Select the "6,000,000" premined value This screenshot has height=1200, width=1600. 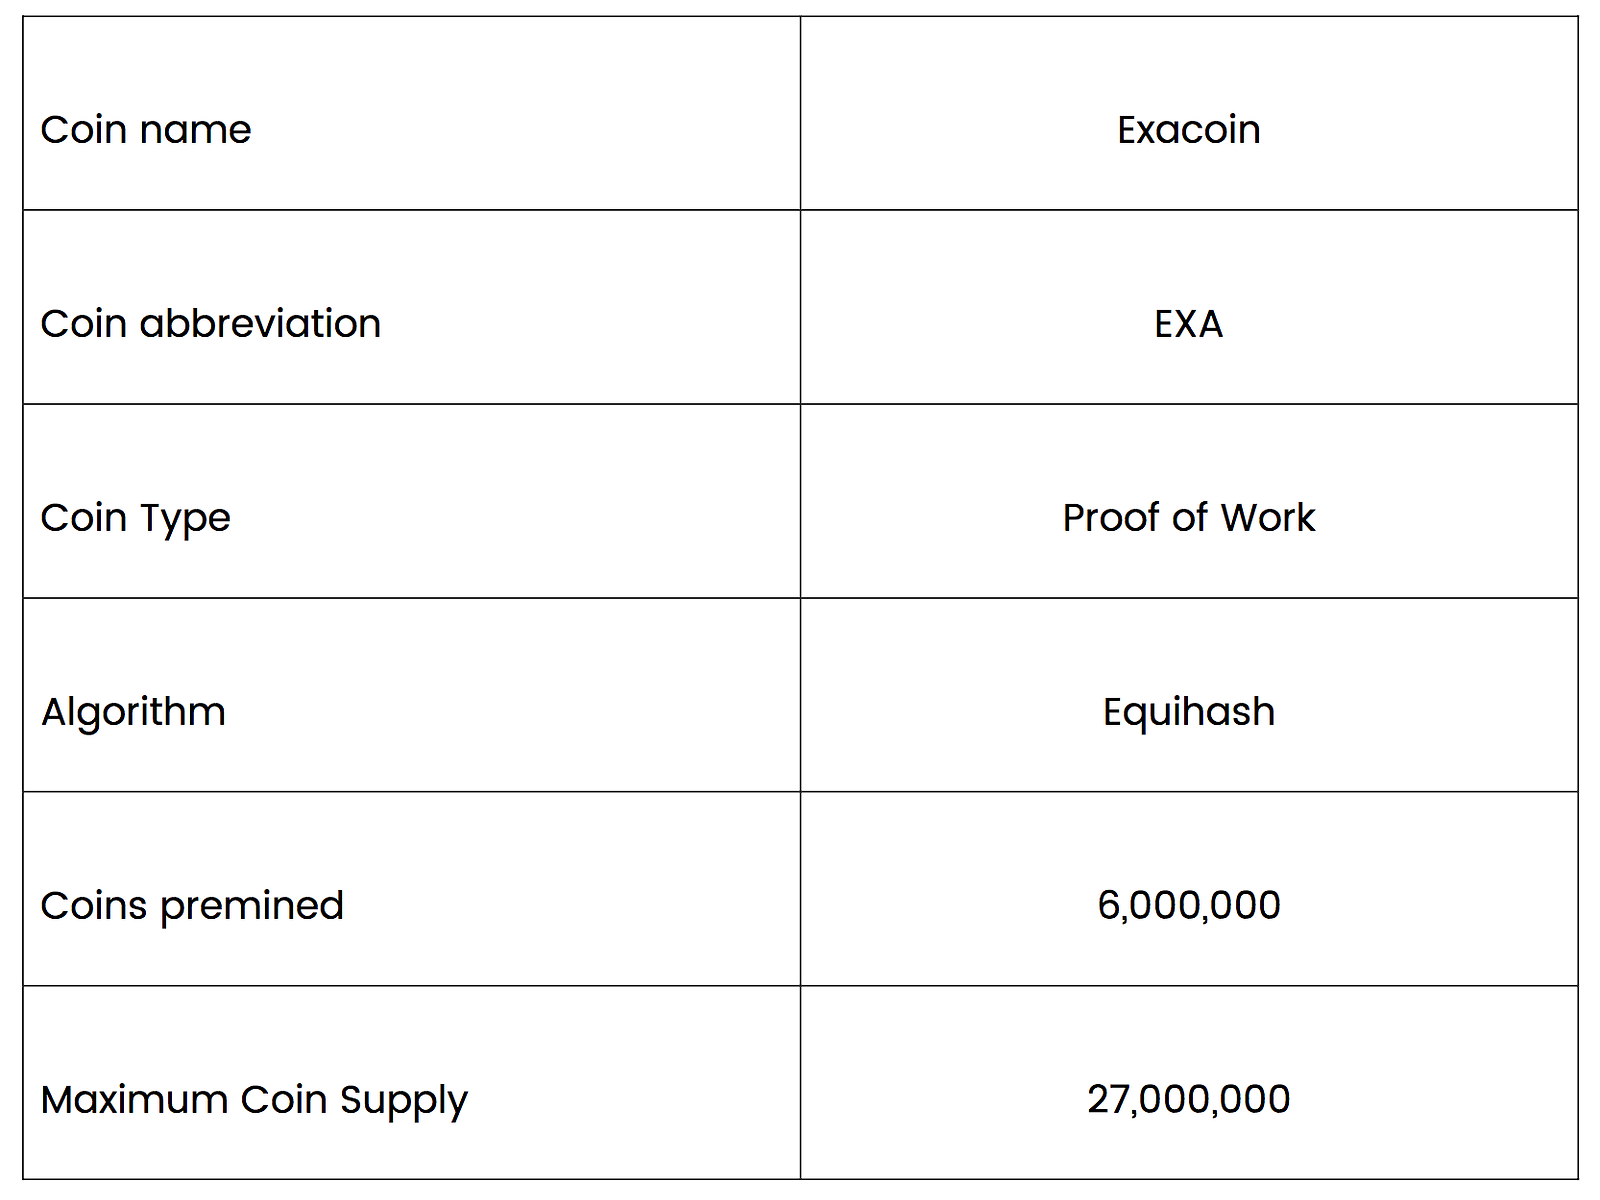[1188, 906]
